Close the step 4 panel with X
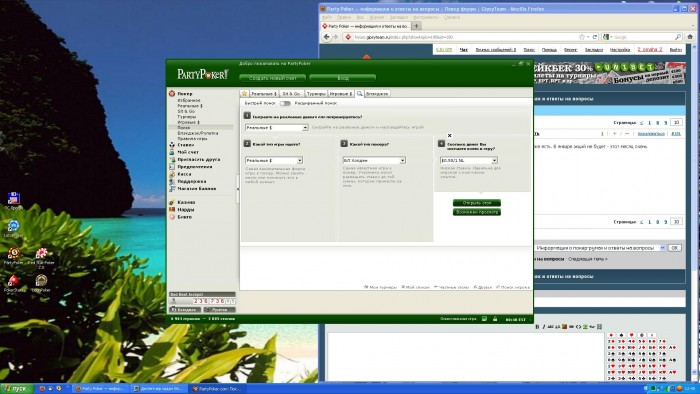The height and width of the screenshot is (394, 700). [x=450, y=135]
